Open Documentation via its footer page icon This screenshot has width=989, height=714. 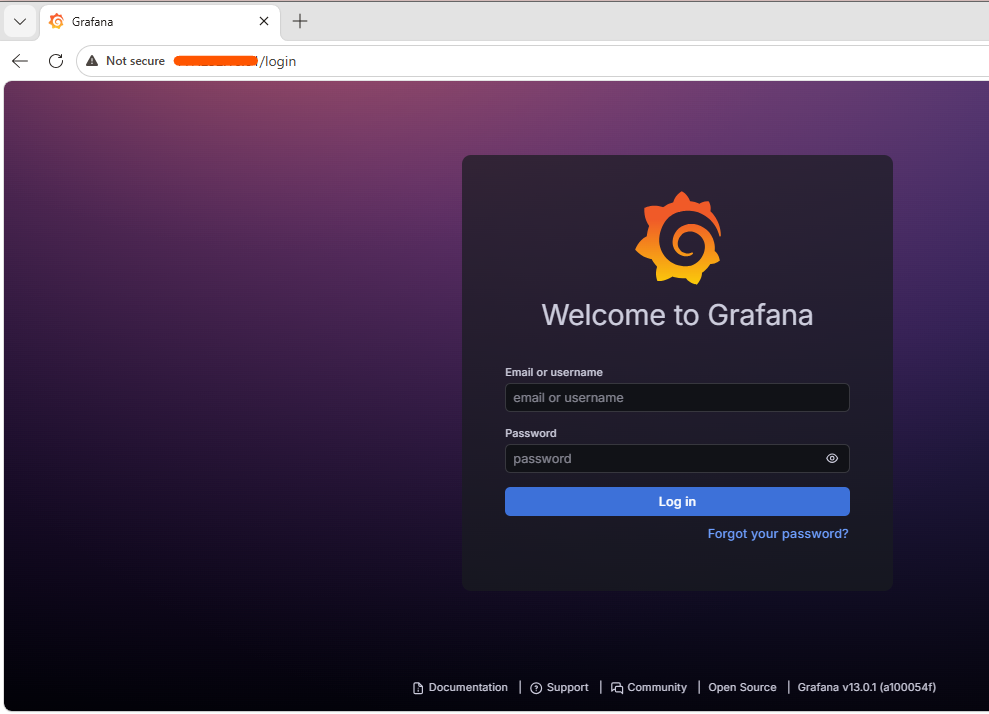pyautogui.click(x=418, y=688)
